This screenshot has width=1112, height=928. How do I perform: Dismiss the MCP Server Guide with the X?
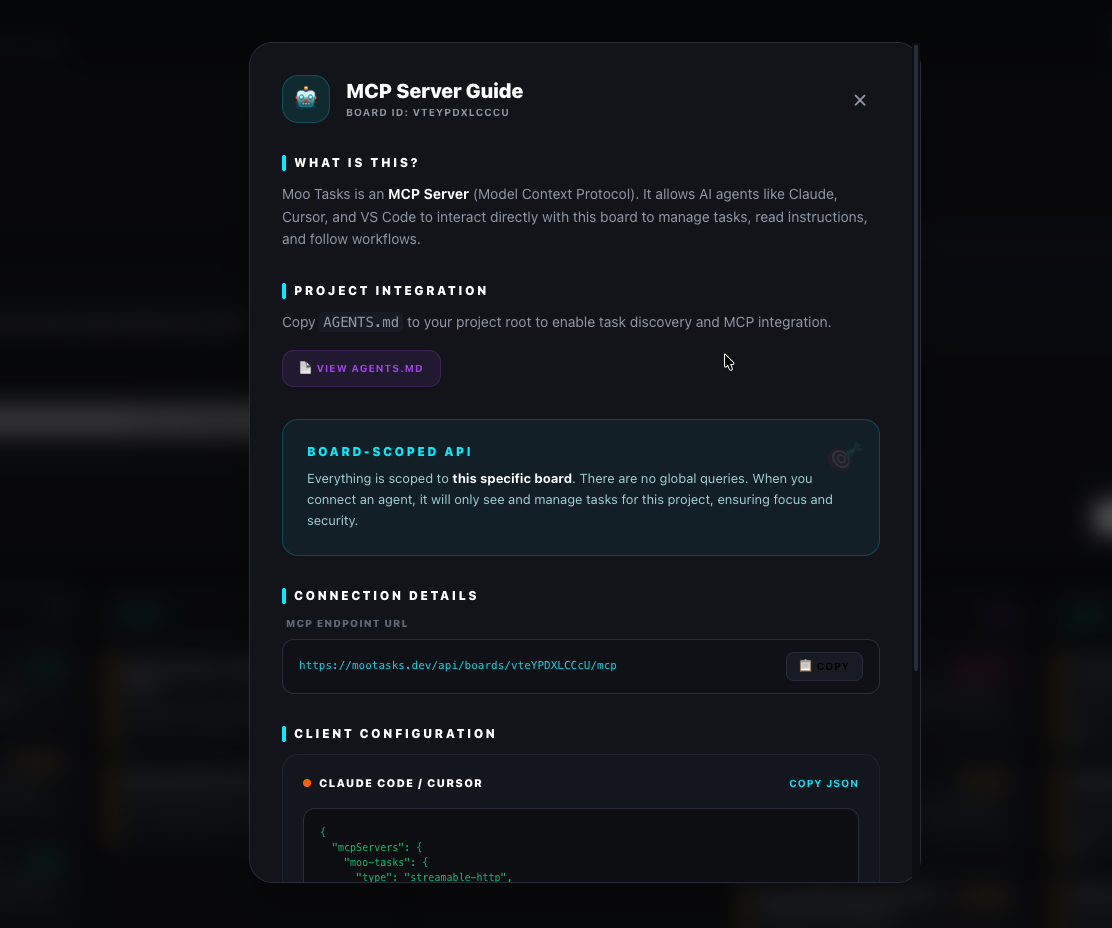[860, 100]
